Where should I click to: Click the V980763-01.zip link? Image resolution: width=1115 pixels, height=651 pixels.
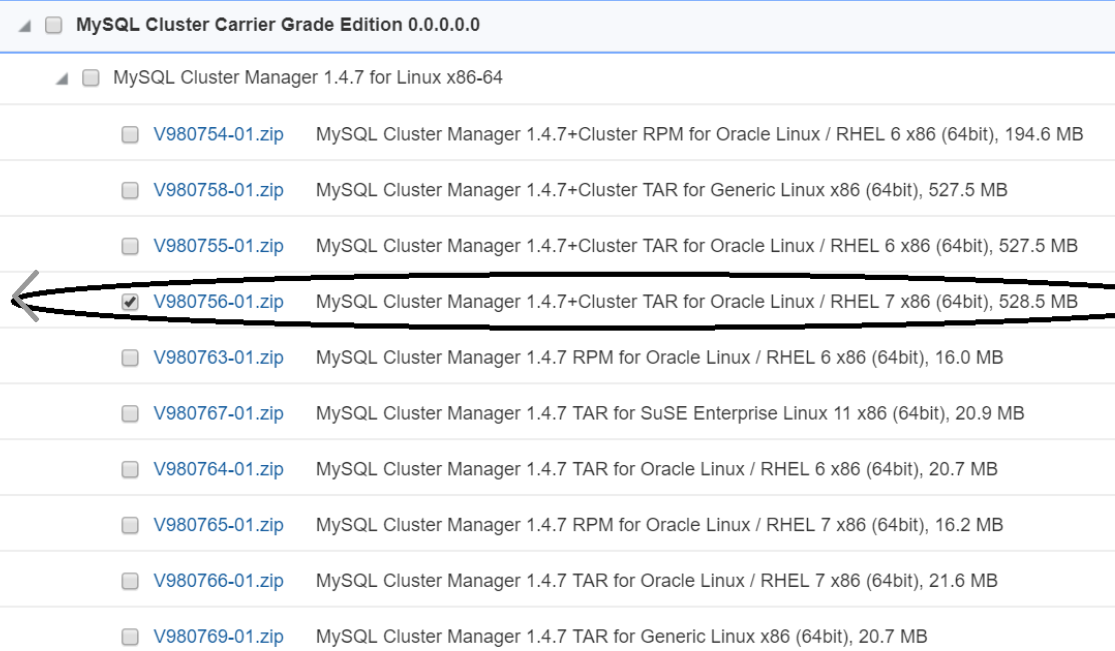218,357
